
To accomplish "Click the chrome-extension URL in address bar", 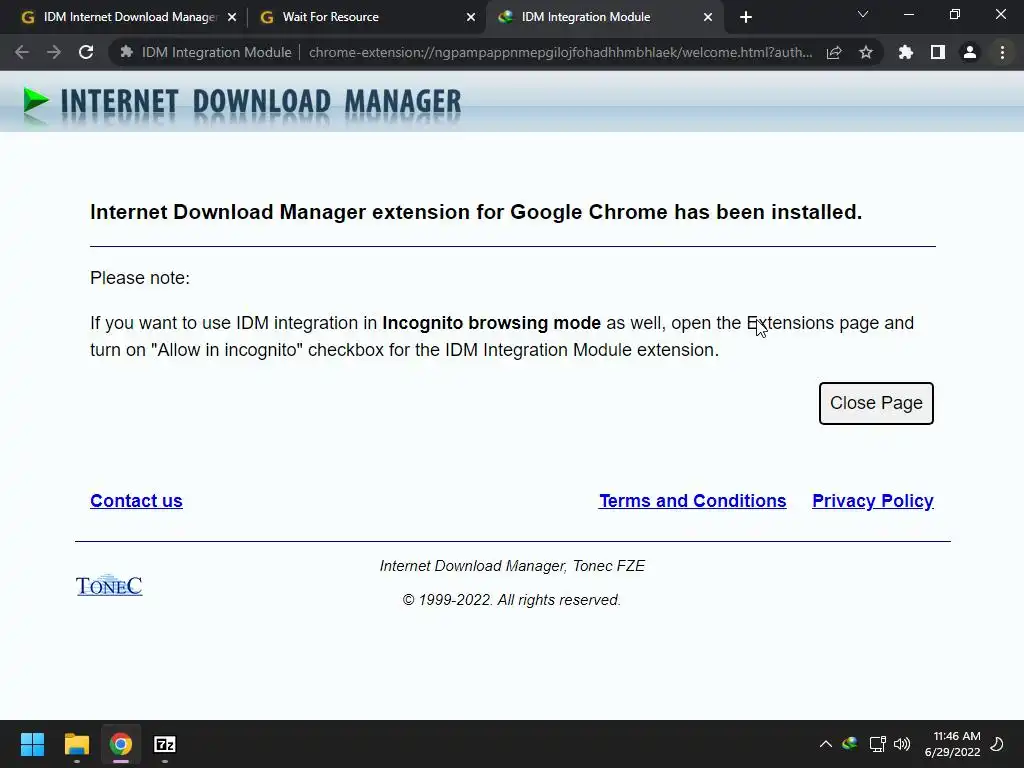I will pyautogui.click(x=560, y=52).
